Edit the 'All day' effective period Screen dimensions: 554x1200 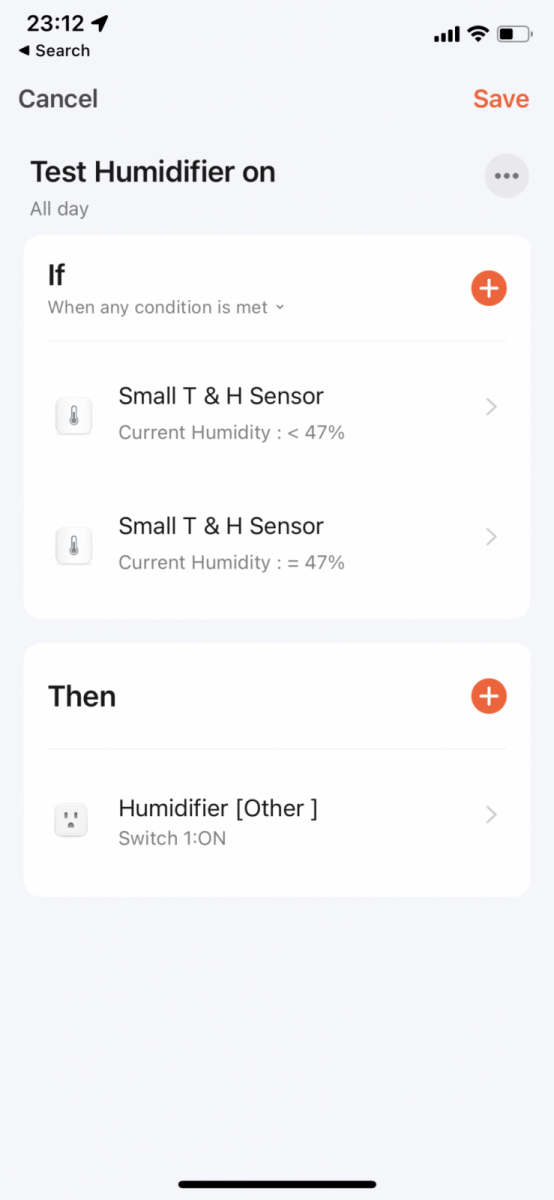[x=59, y=209]
